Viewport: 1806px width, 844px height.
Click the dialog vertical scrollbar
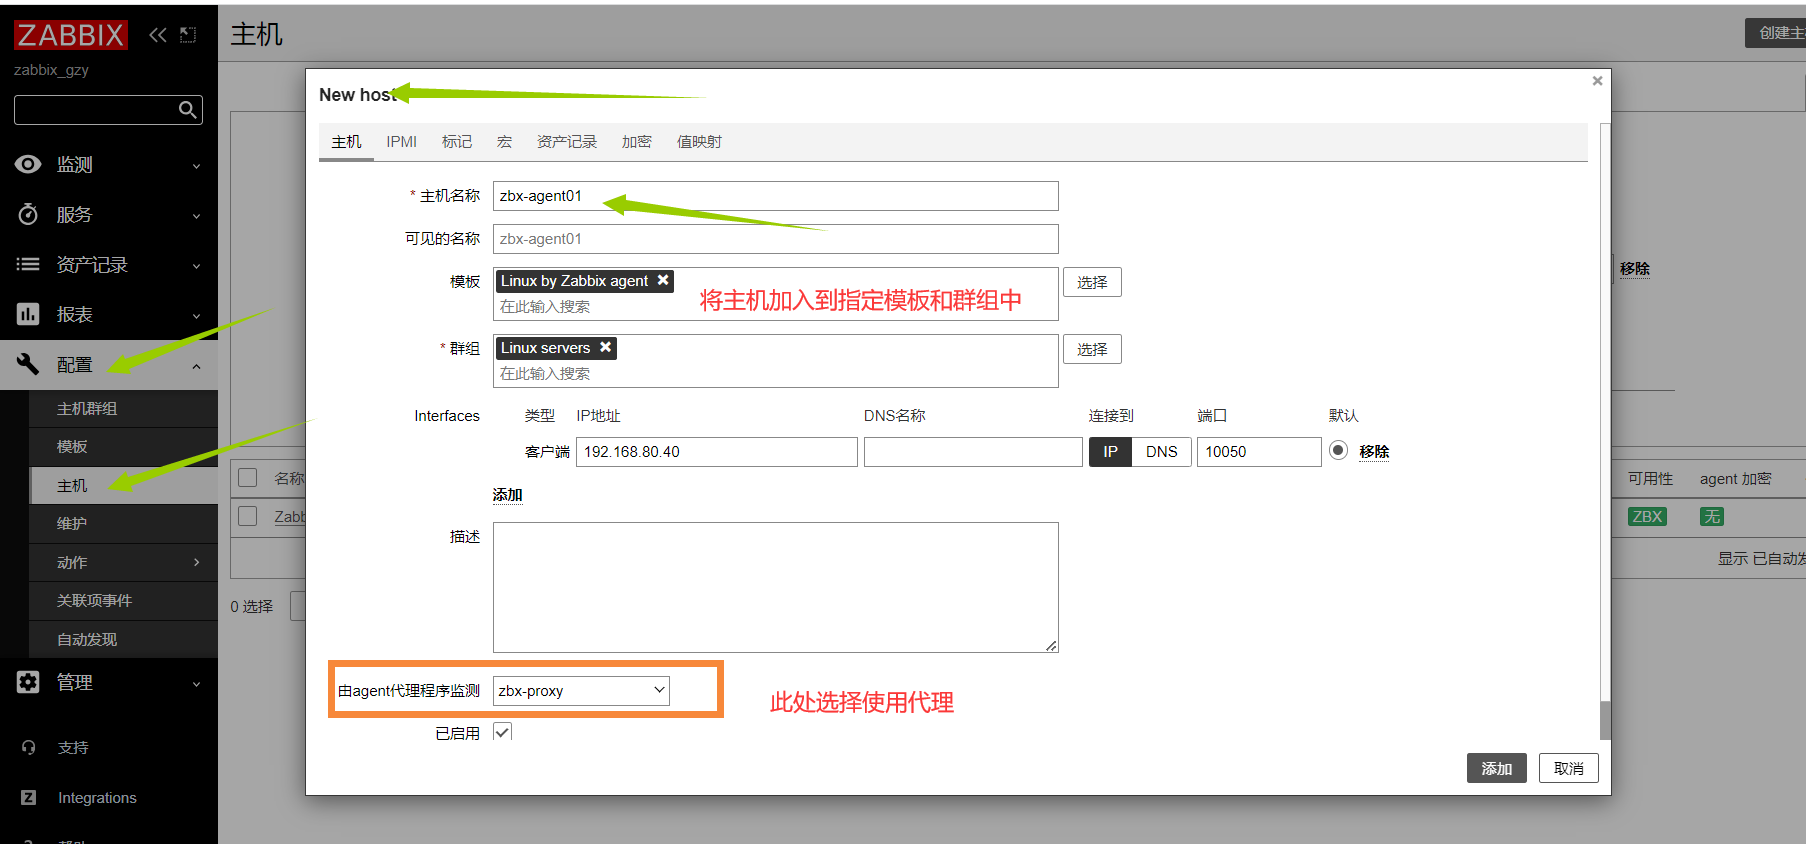(1605, 430)
